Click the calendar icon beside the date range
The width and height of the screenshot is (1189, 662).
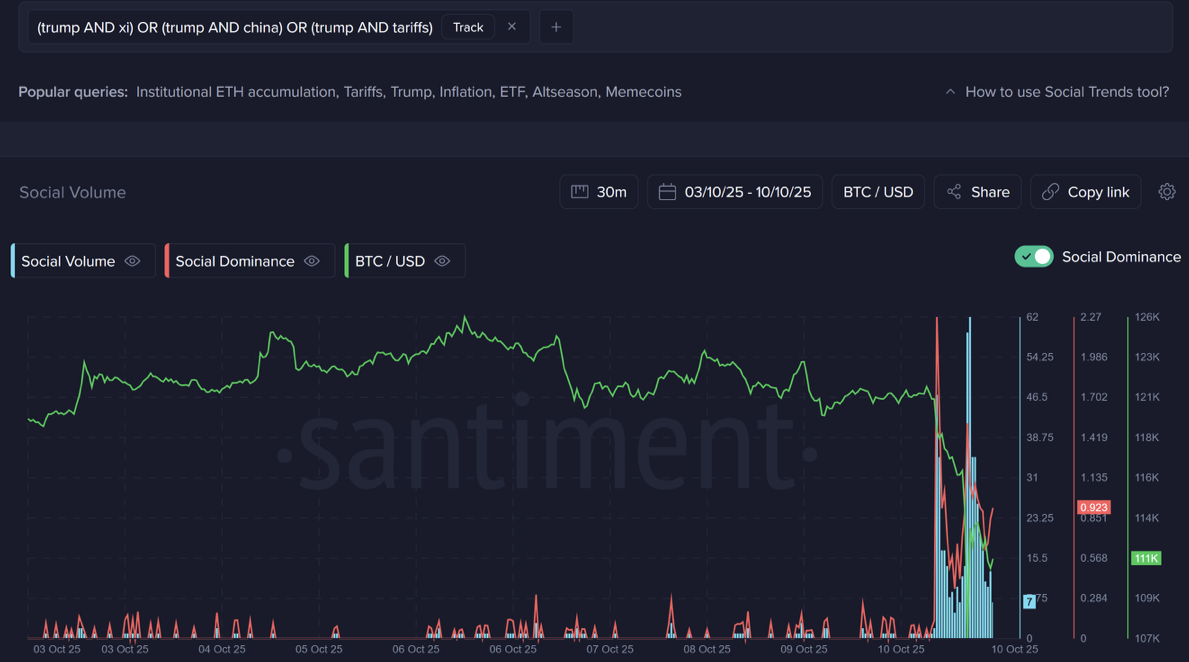coord(667,191)
